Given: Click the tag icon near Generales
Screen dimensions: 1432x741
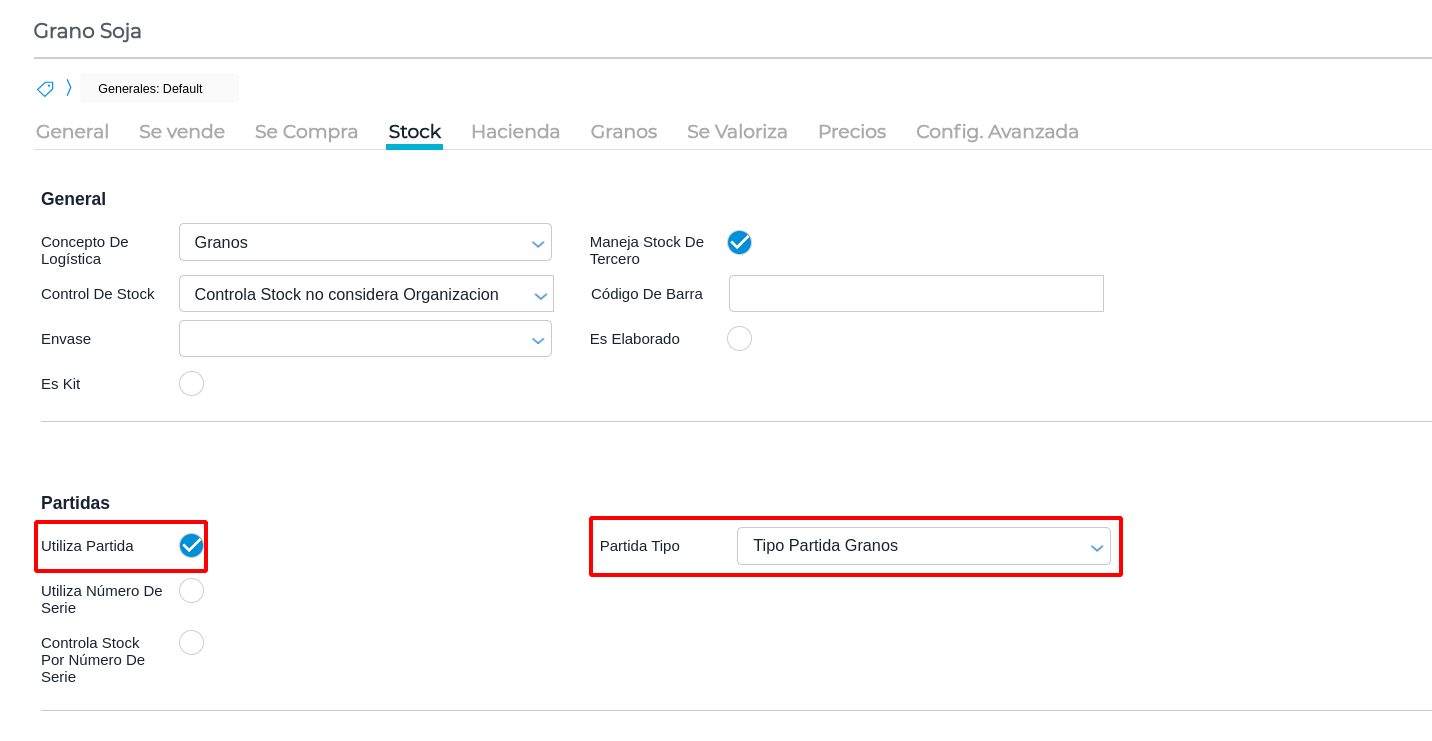Looking at the screenshot, I should tap(45, 88).
